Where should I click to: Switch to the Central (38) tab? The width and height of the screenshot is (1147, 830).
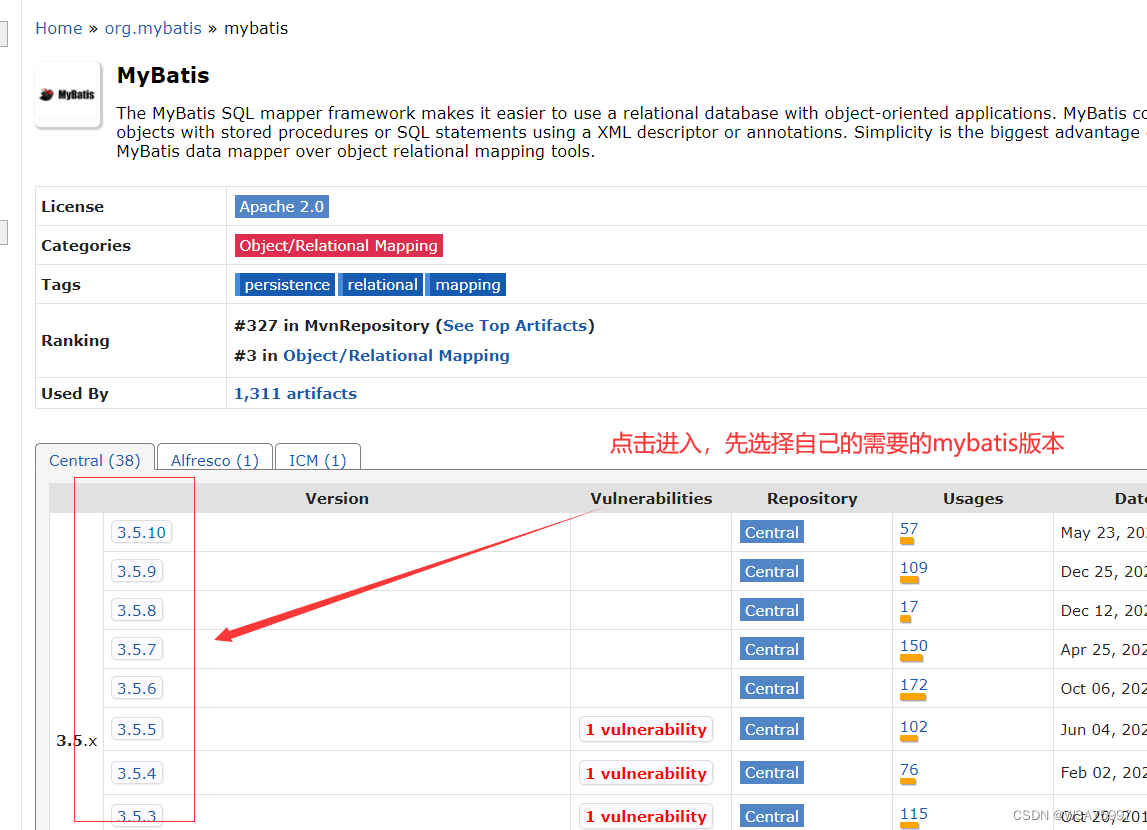(95, 459)
